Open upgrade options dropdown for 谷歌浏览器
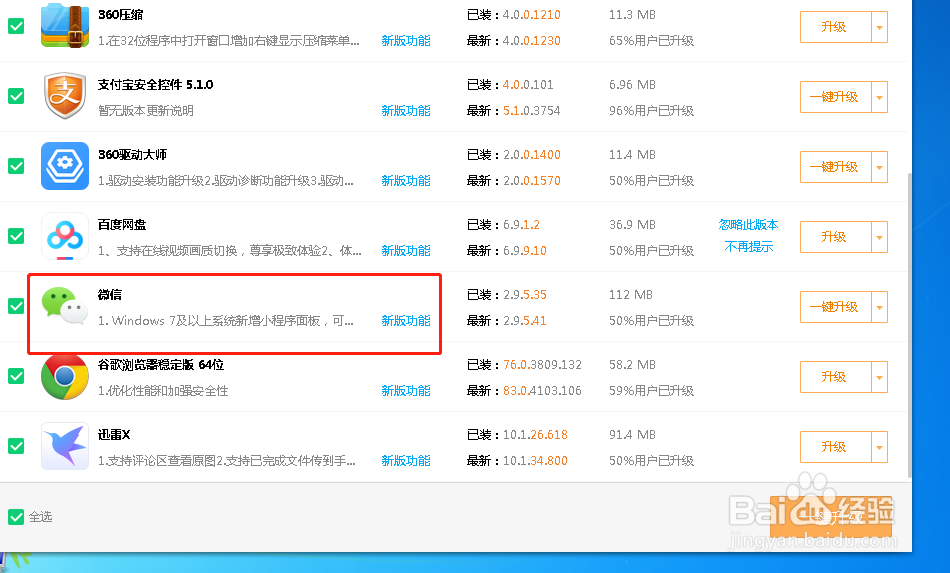The width and height of the screenshot is (950, 573). 879,377
